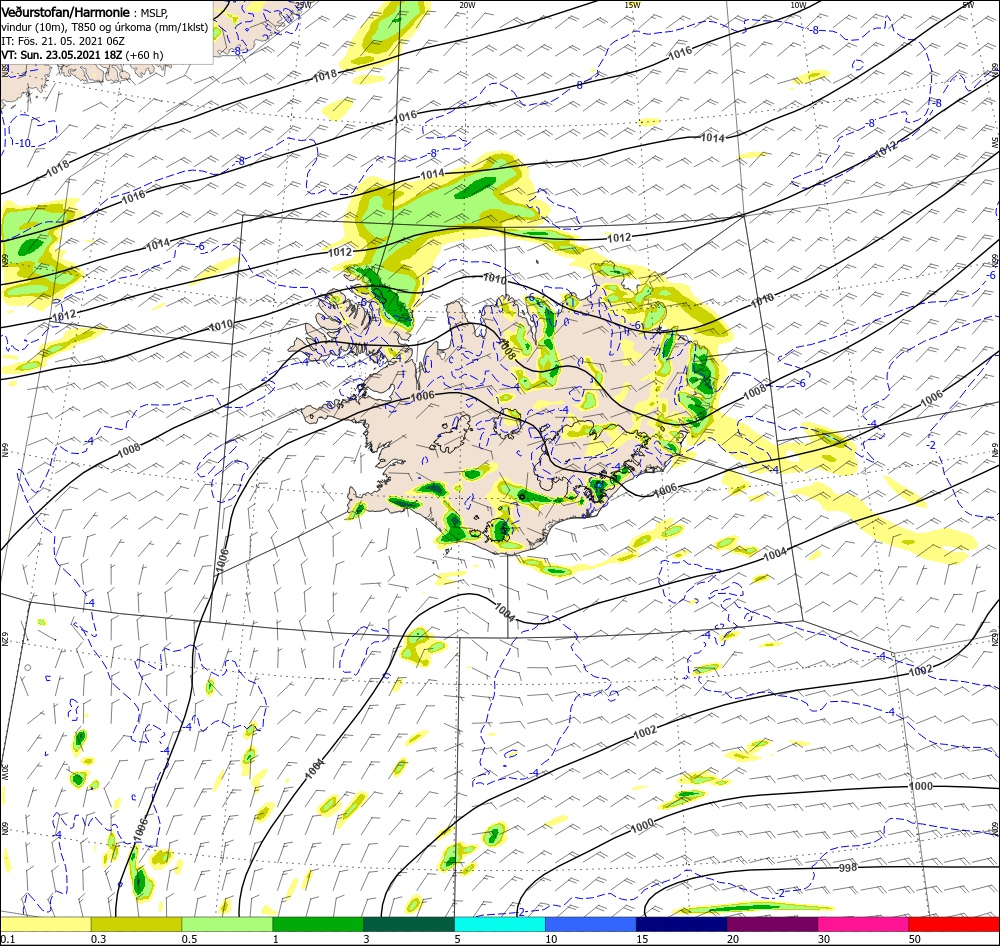Click the 'IT: Fös. 21. 05. 2021 06Z' line
This screenshot has height=946, width=1000.
(x=63, y=41)
